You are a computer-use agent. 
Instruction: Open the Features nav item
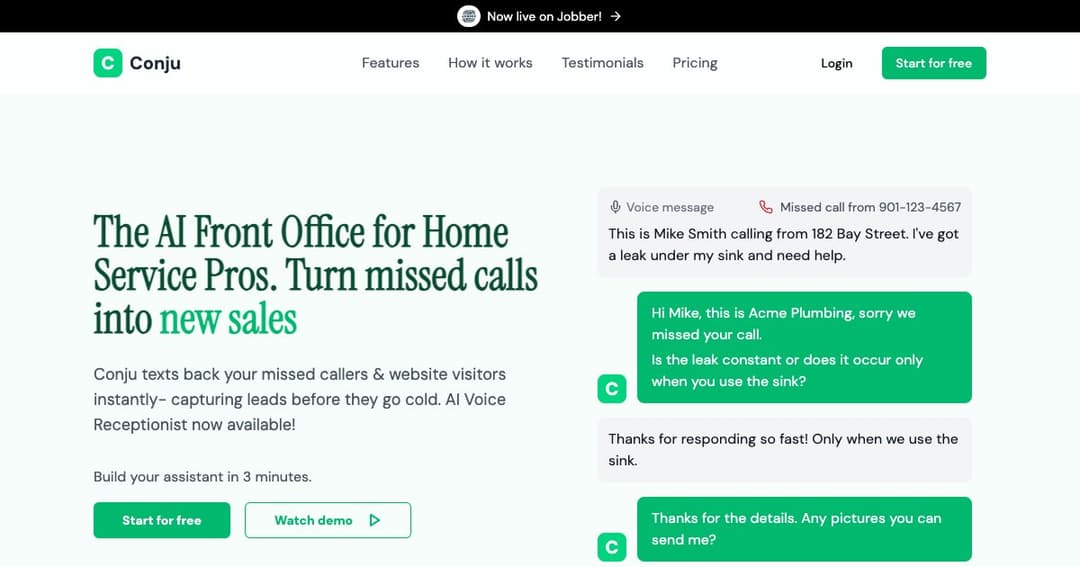(x=391, y=63)
